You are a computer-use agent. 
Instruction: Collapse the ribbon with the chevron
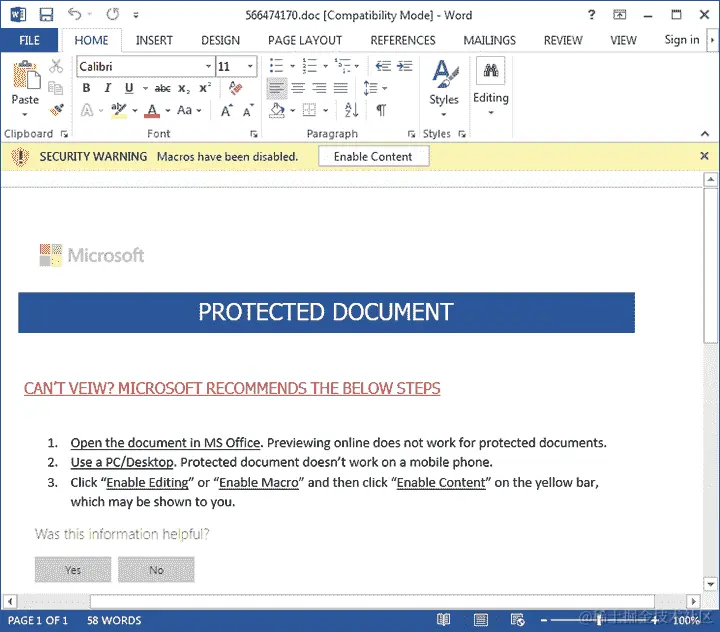click(704, 134)
